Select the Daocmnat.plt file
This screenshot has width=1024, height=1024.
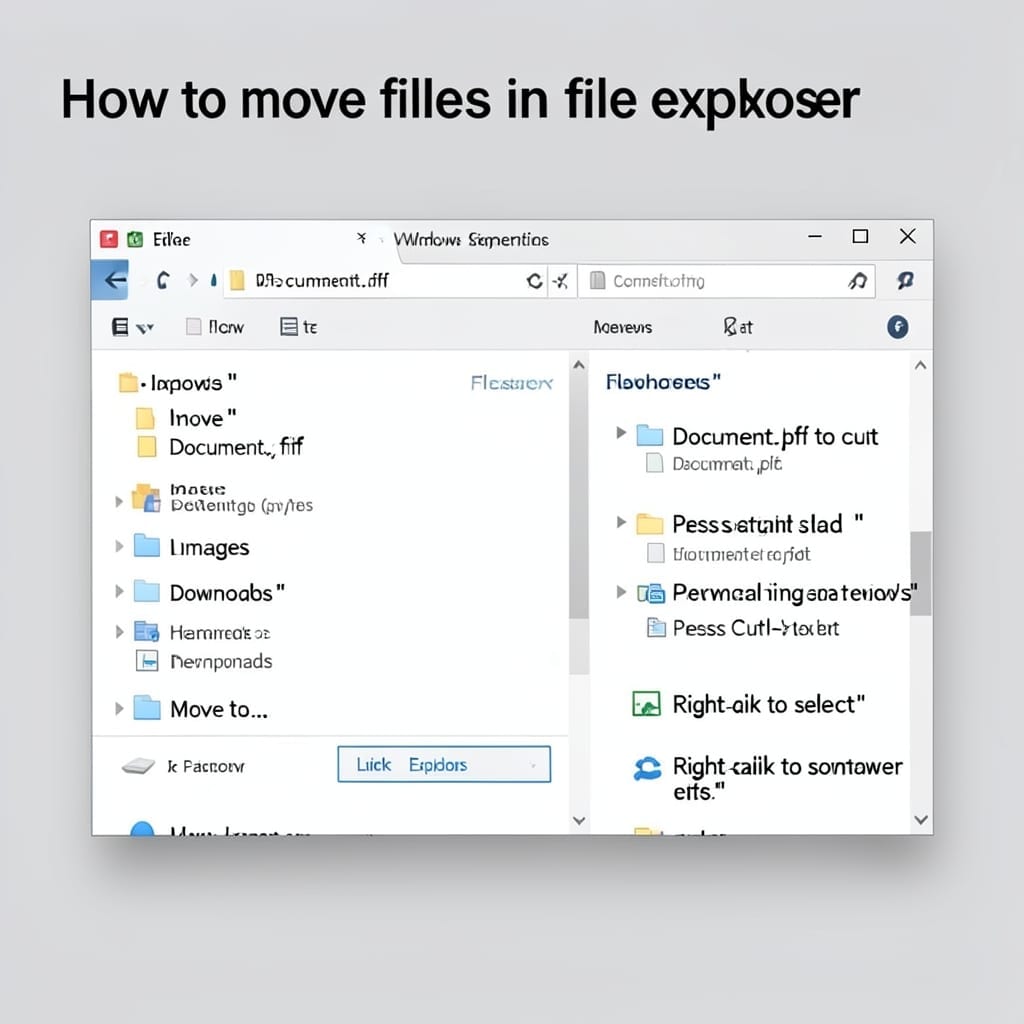pyautogui.click(x=713, y=464)
